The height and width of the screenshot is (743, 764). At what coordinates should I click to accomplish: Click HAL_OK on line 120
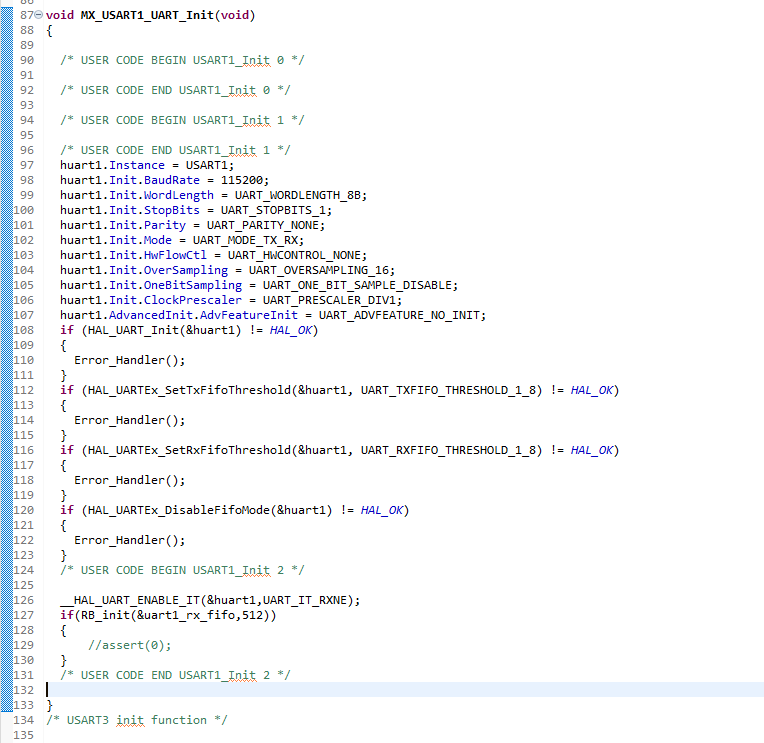[382, 510]
